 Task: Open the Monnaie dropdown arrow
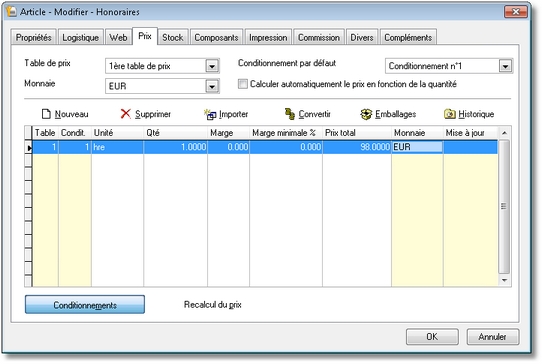tap(212, 86)
